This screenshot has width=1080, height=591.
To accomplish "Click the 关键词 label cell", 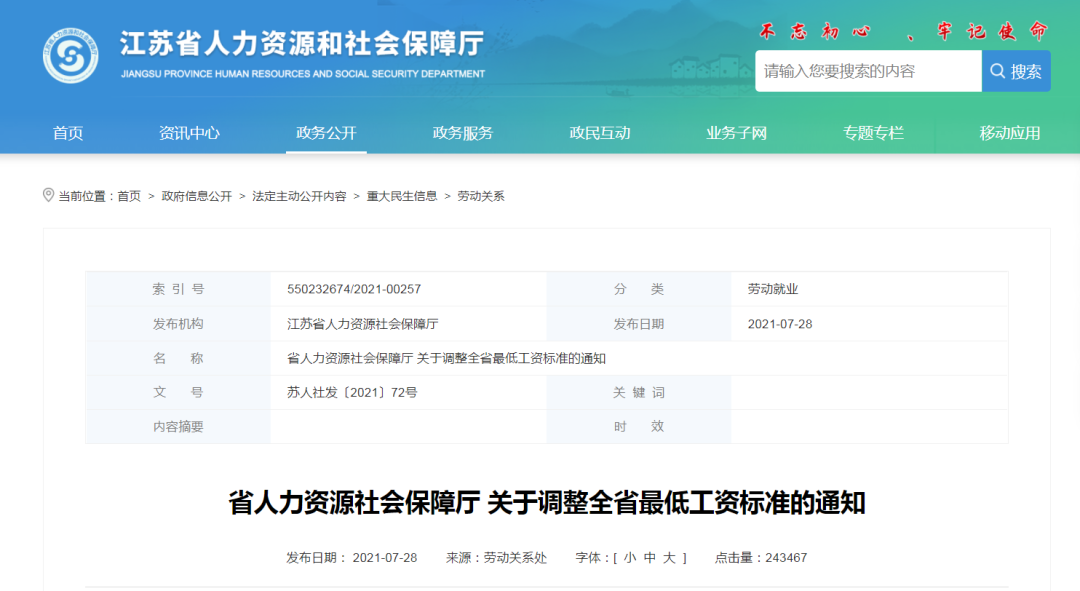I will tap(638, 393).
